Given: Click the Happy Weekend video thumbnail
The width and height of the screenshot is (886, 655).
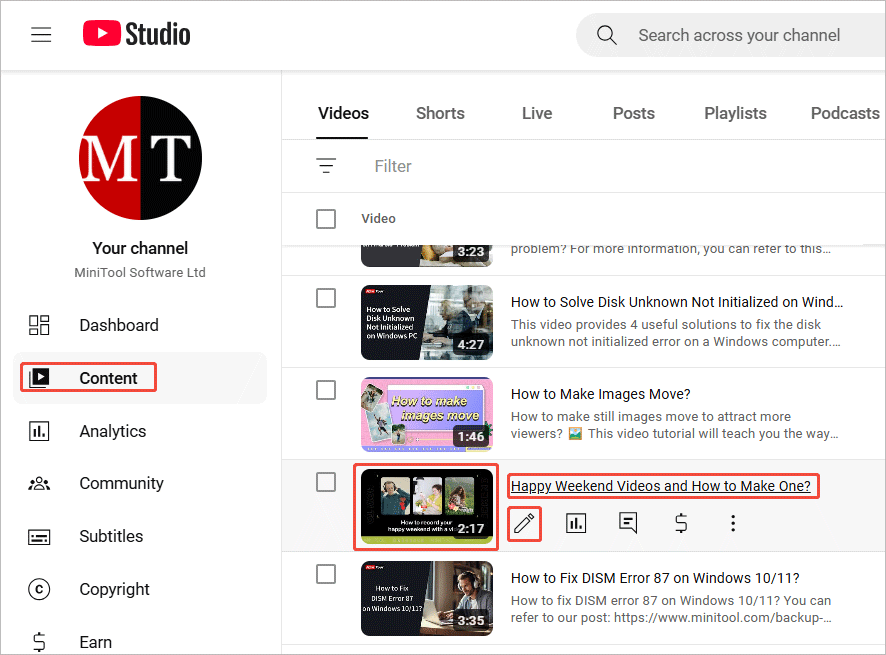Looking at the screenshot, I should click(426, 507).
